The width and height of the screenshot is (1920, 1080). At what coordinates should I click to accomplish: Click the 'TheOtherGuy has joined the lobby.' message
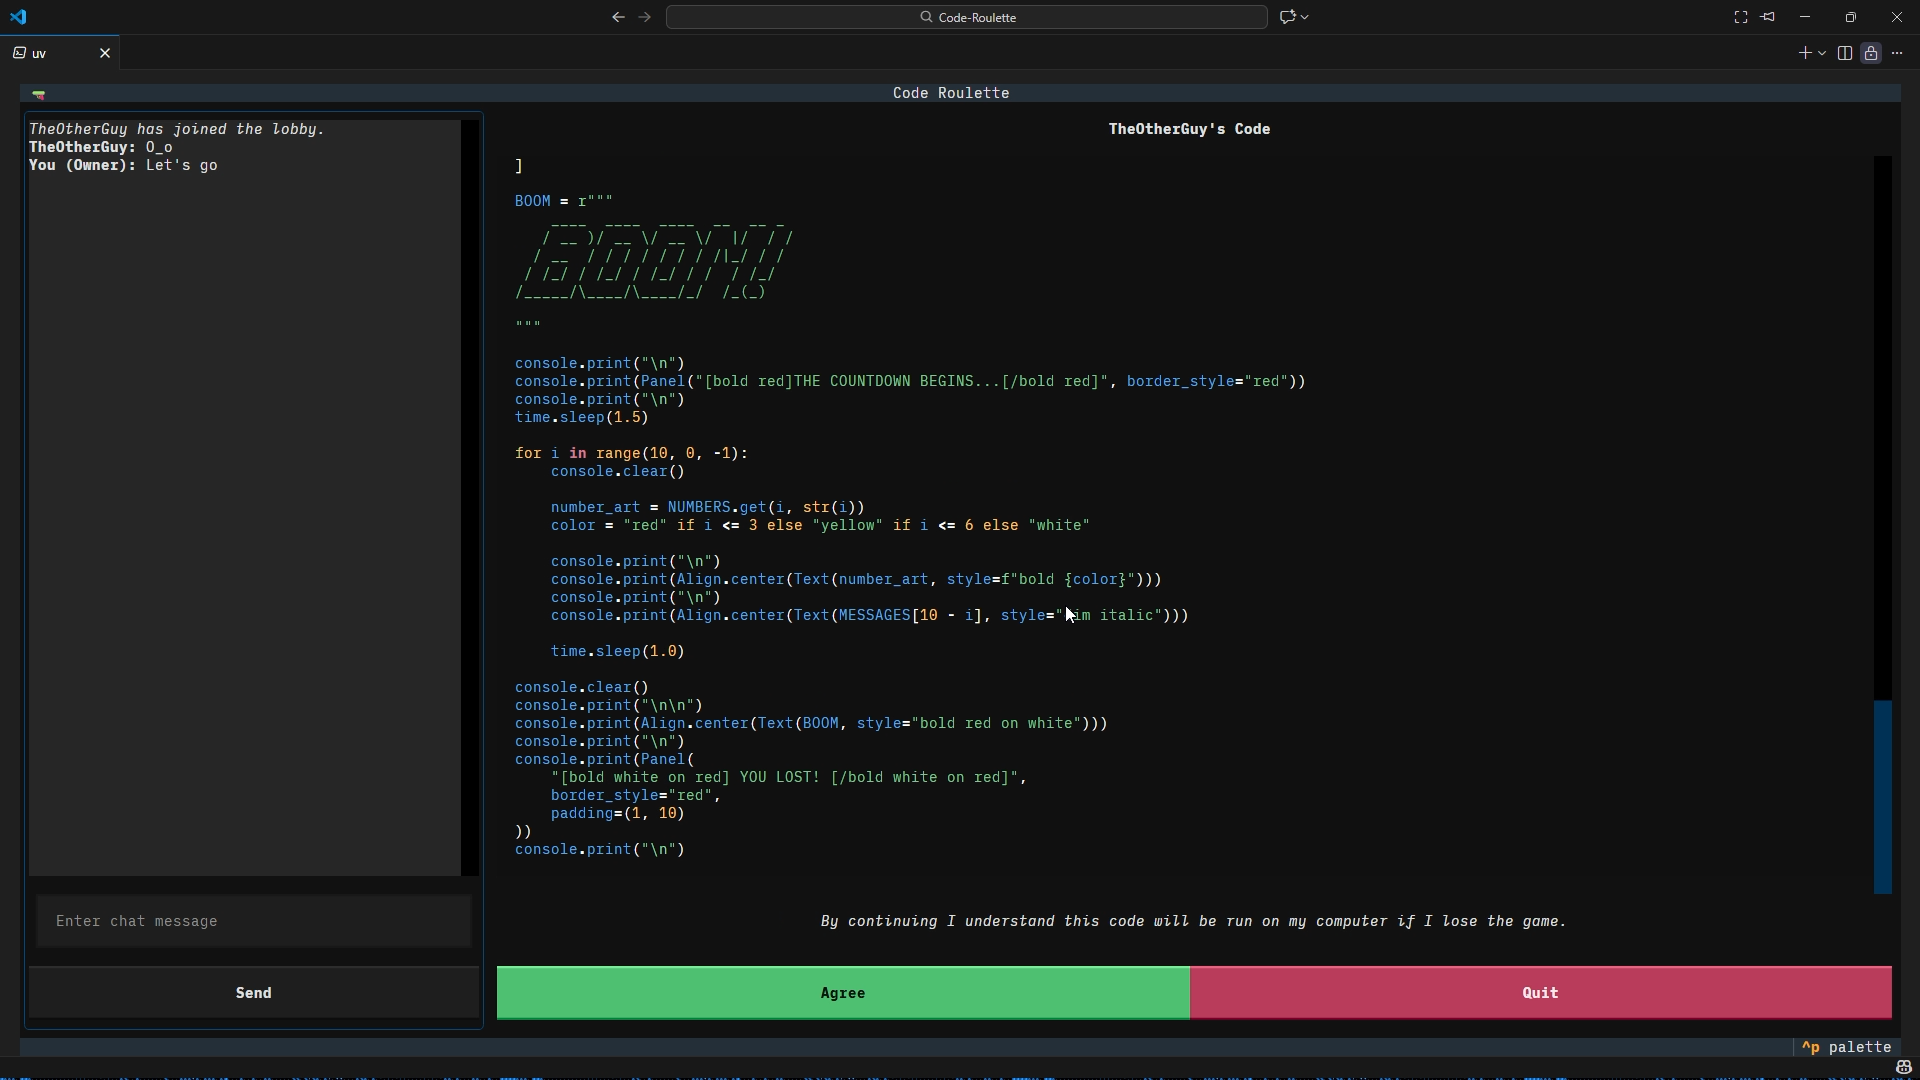click(177, 129)
